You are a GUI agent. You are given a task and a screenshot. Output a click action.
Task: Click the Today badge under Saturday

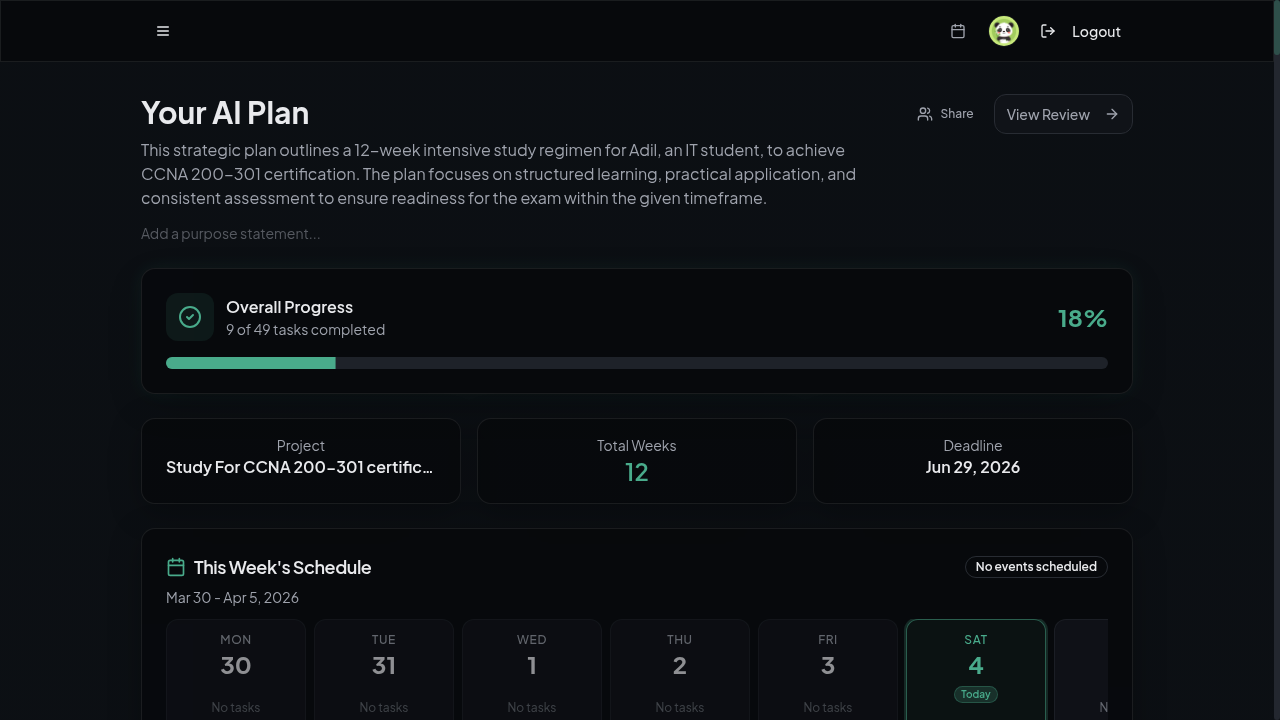click(x=976, y=694)
